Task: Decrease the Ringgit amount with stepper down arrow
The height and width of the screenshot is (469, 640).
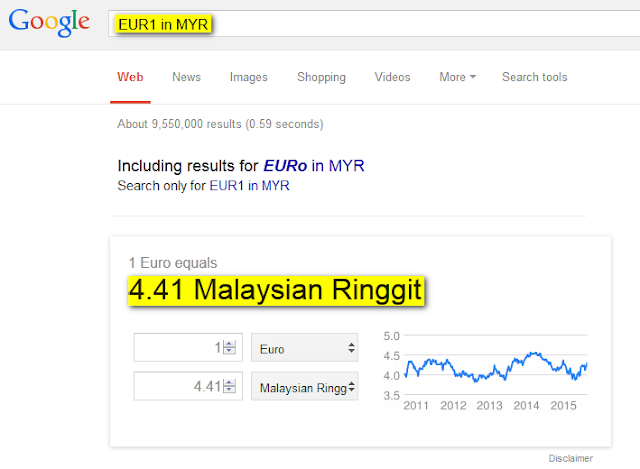Action: point(229,389)
